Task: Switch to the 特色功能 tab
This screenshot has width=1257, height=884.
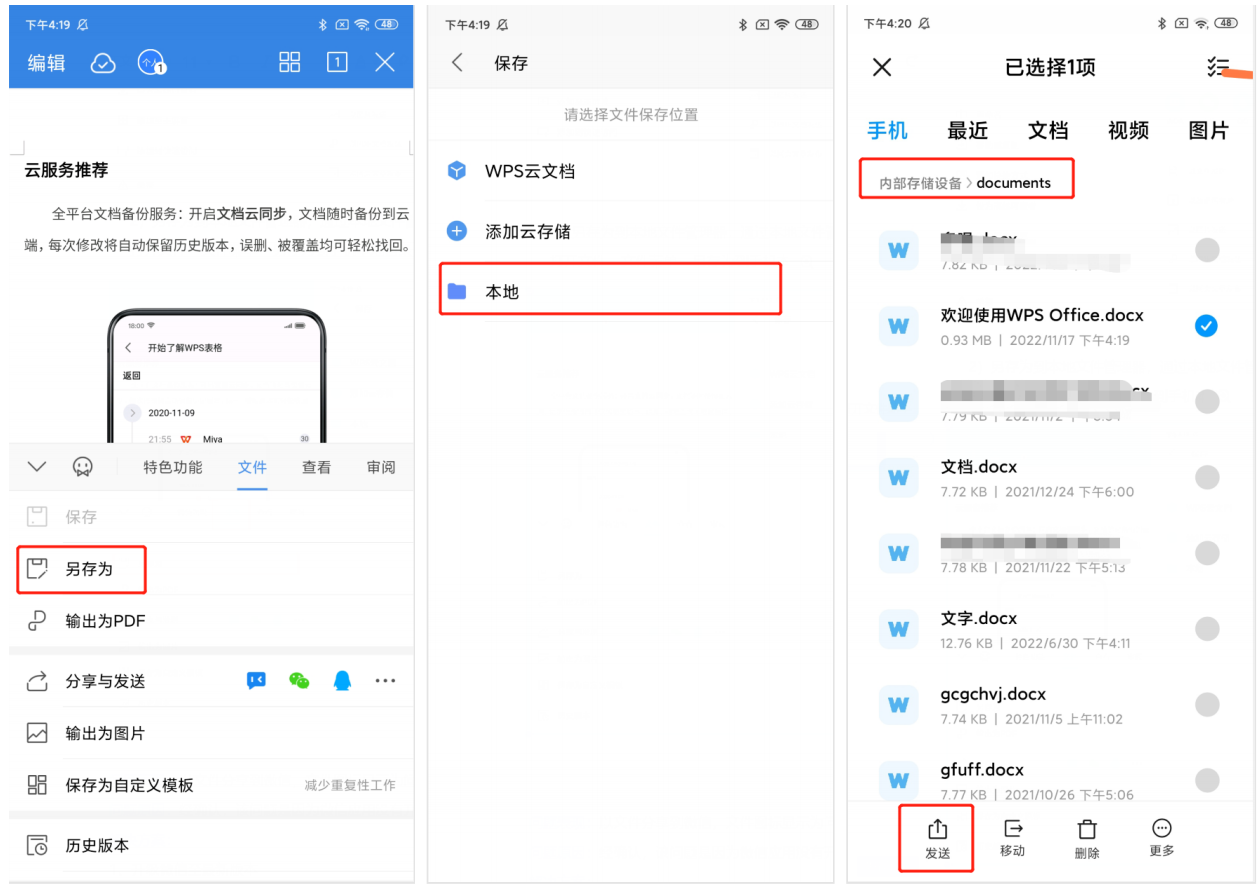Action: [173, 467]
